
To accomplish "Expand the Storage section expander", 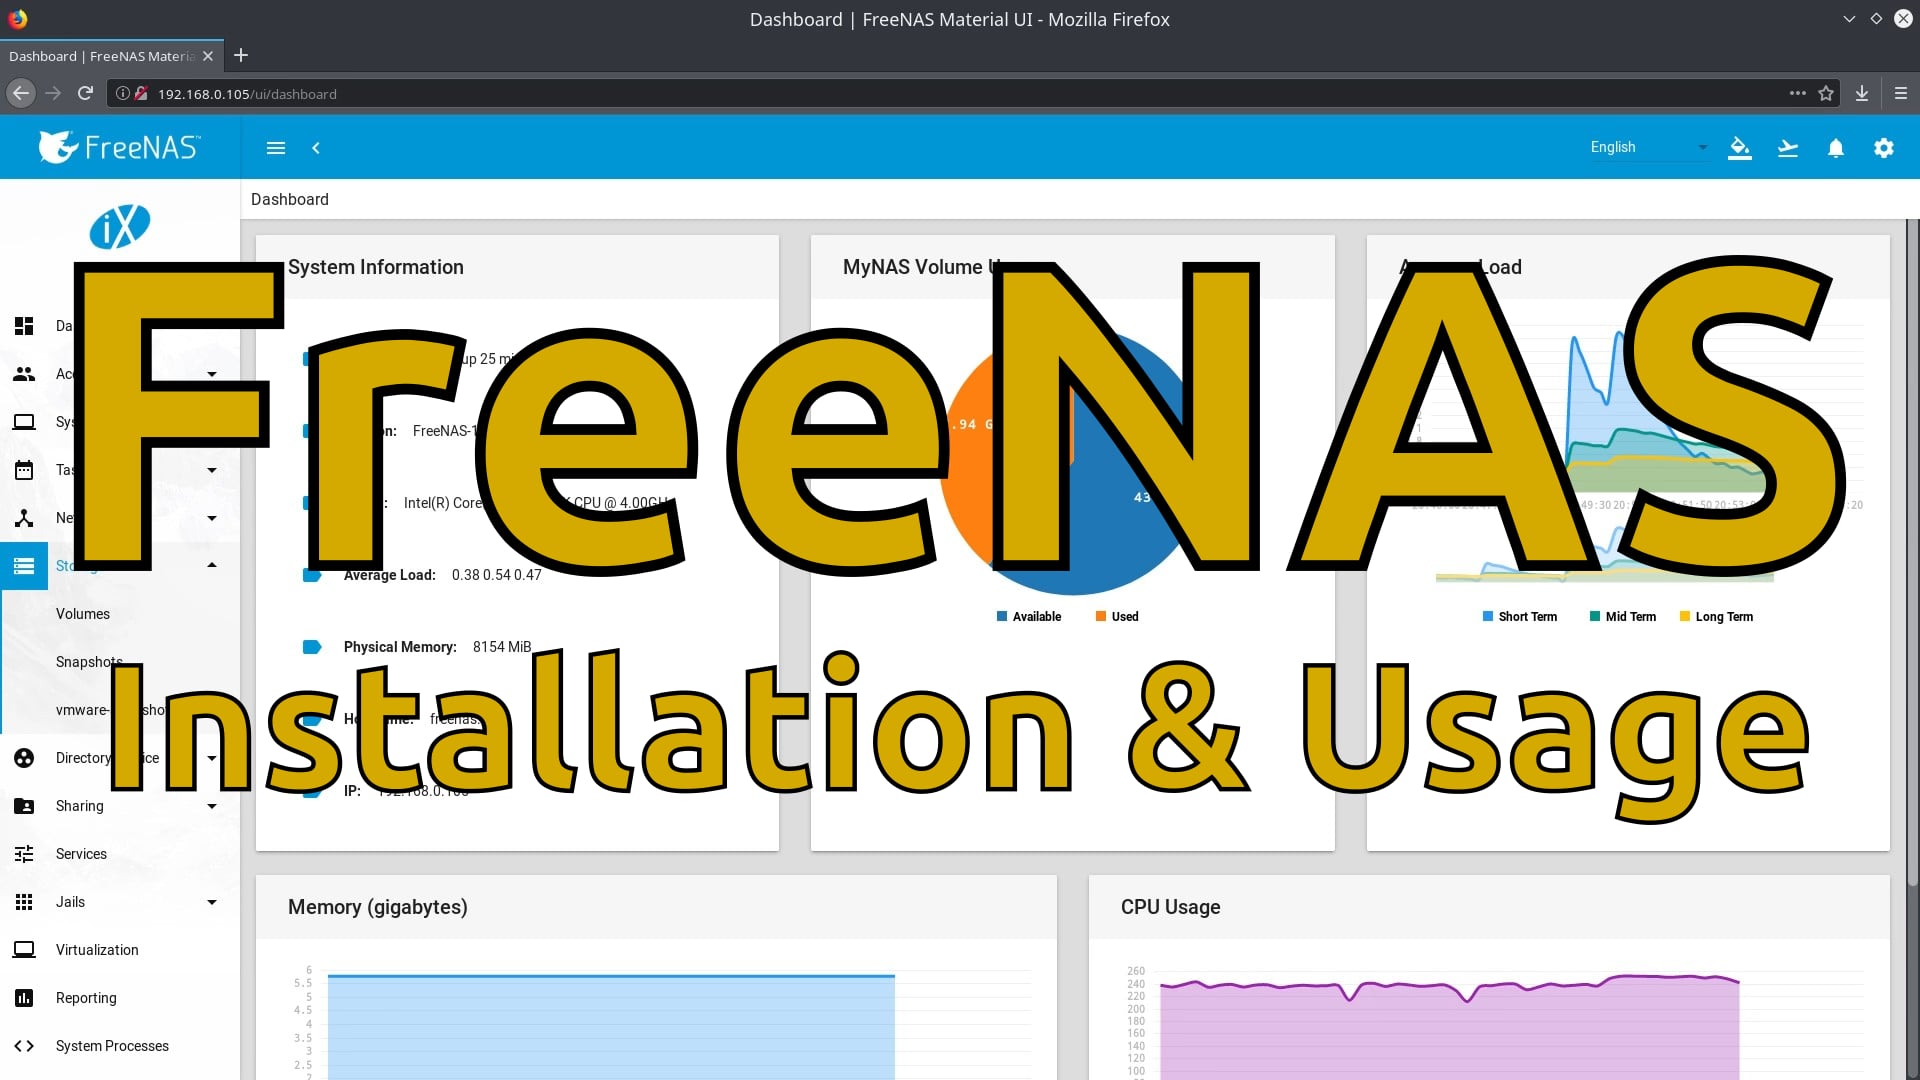I will tap(210, 566).
